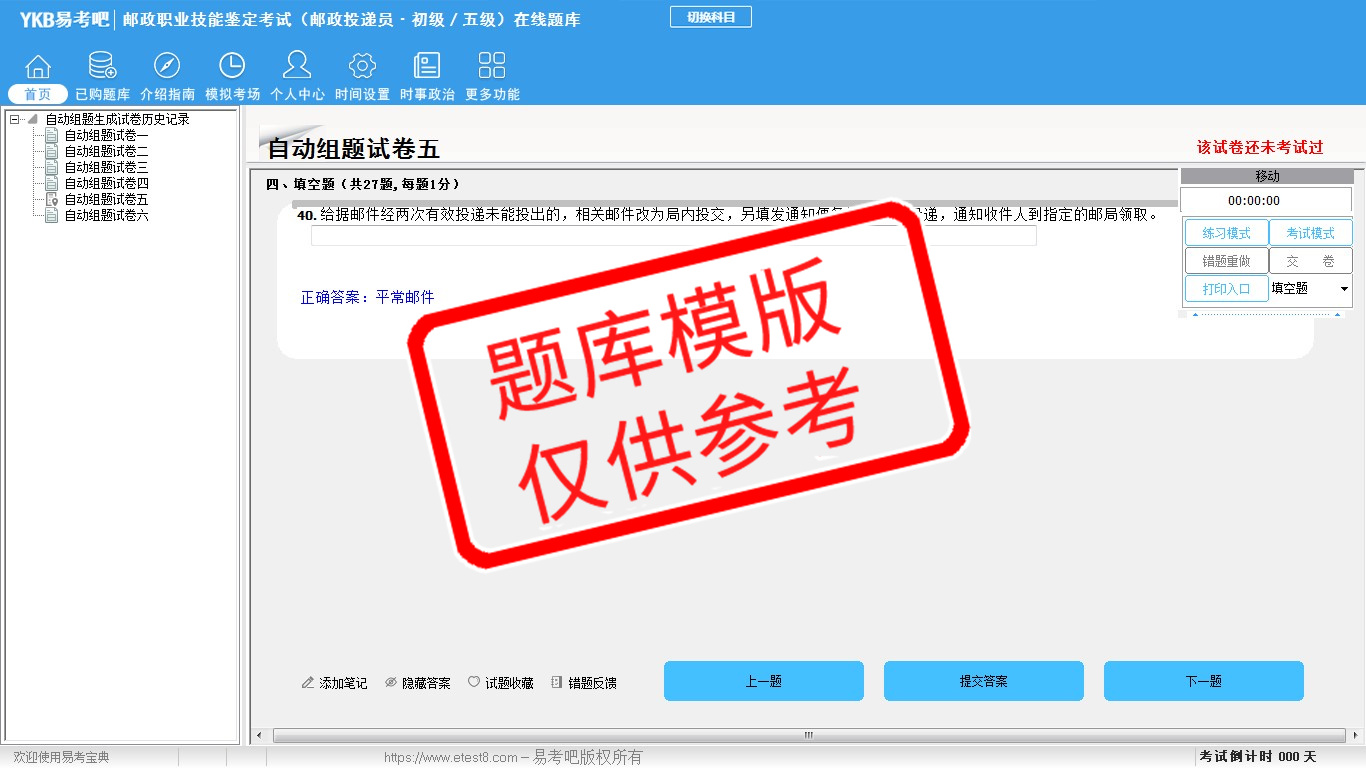This screenshot has width=1366, height=768.
Task: Toggle 试题收藏 favorite for this question
Action: 501,683
